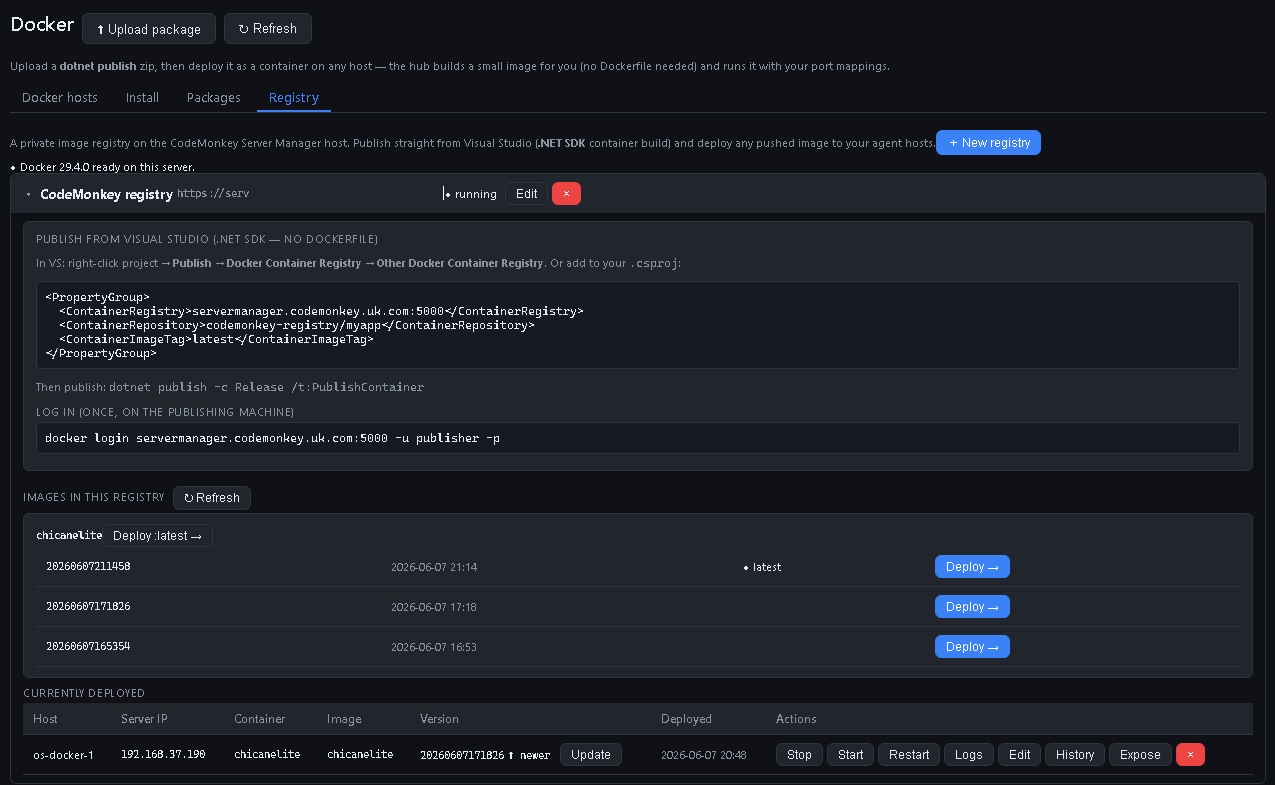Click the 'chicanelite' image name heading
1275x785 pixels.
click(69, 536)
